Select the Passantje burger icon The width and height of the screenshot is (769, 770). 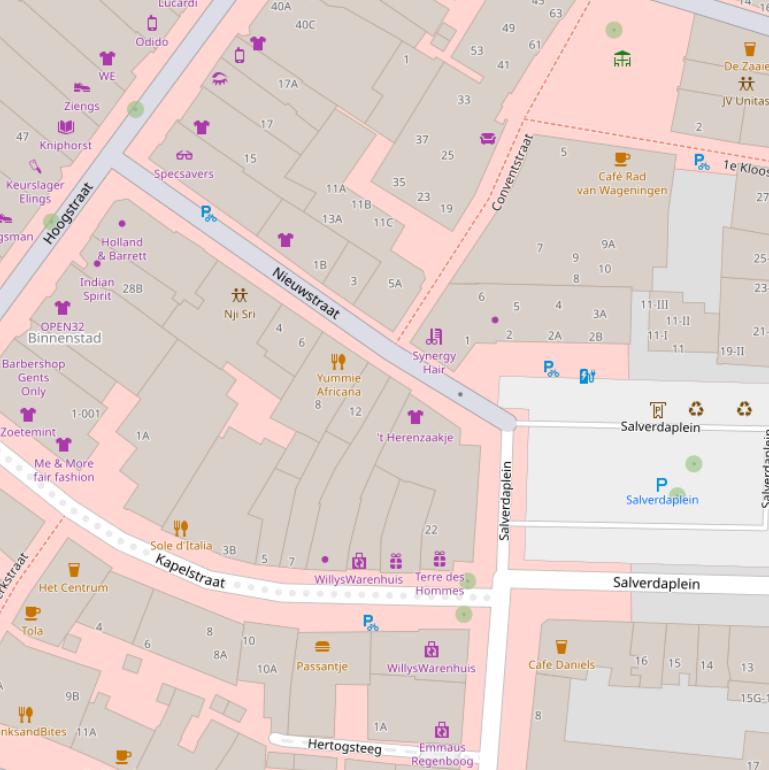(322, 647)
